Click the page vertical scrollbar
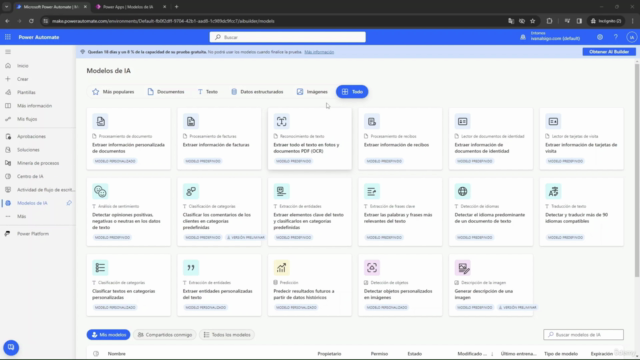The height and width of the screenshot is (360, 640). point(637,170)
